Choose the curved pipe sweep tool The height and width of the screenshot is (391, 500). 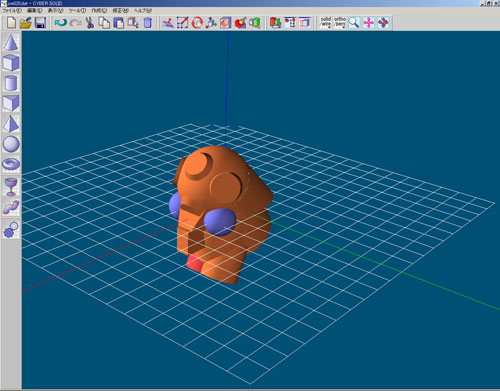(x=11, y=207)
